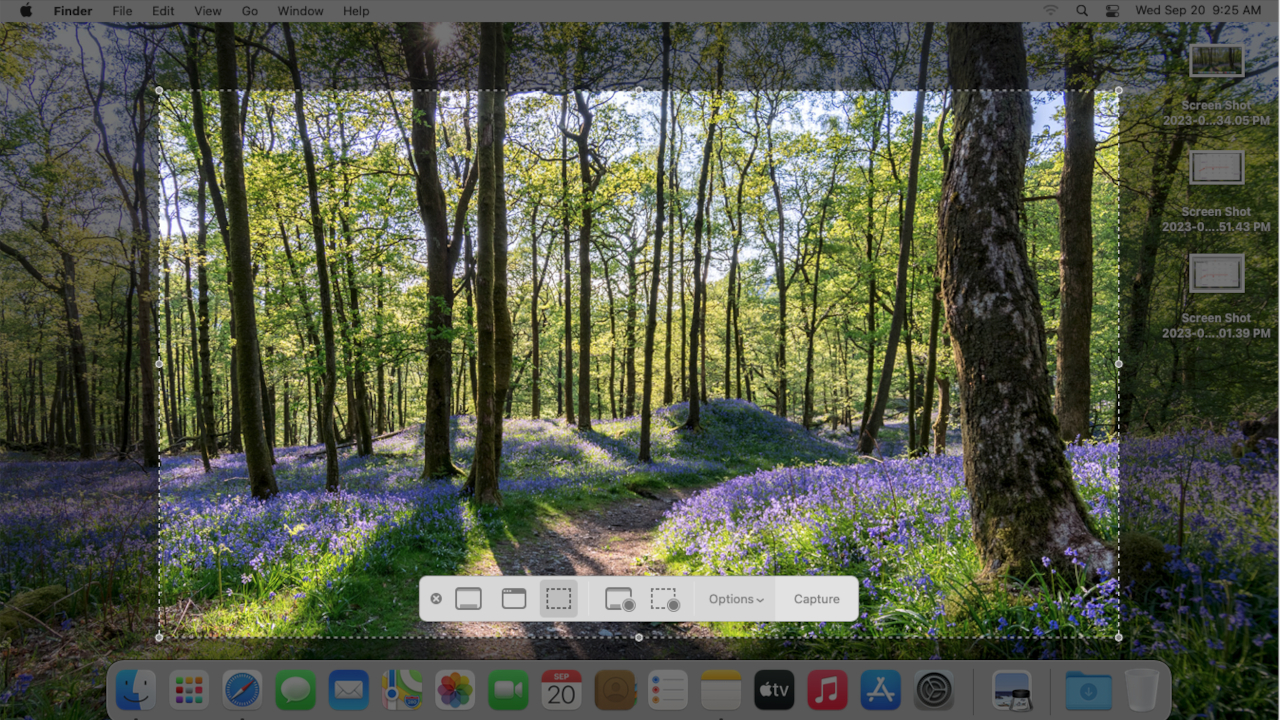1280x720 pixels.
Task: Open the Finder menu in menu bar
Action: pyautogui.click(x=72, y=11)
